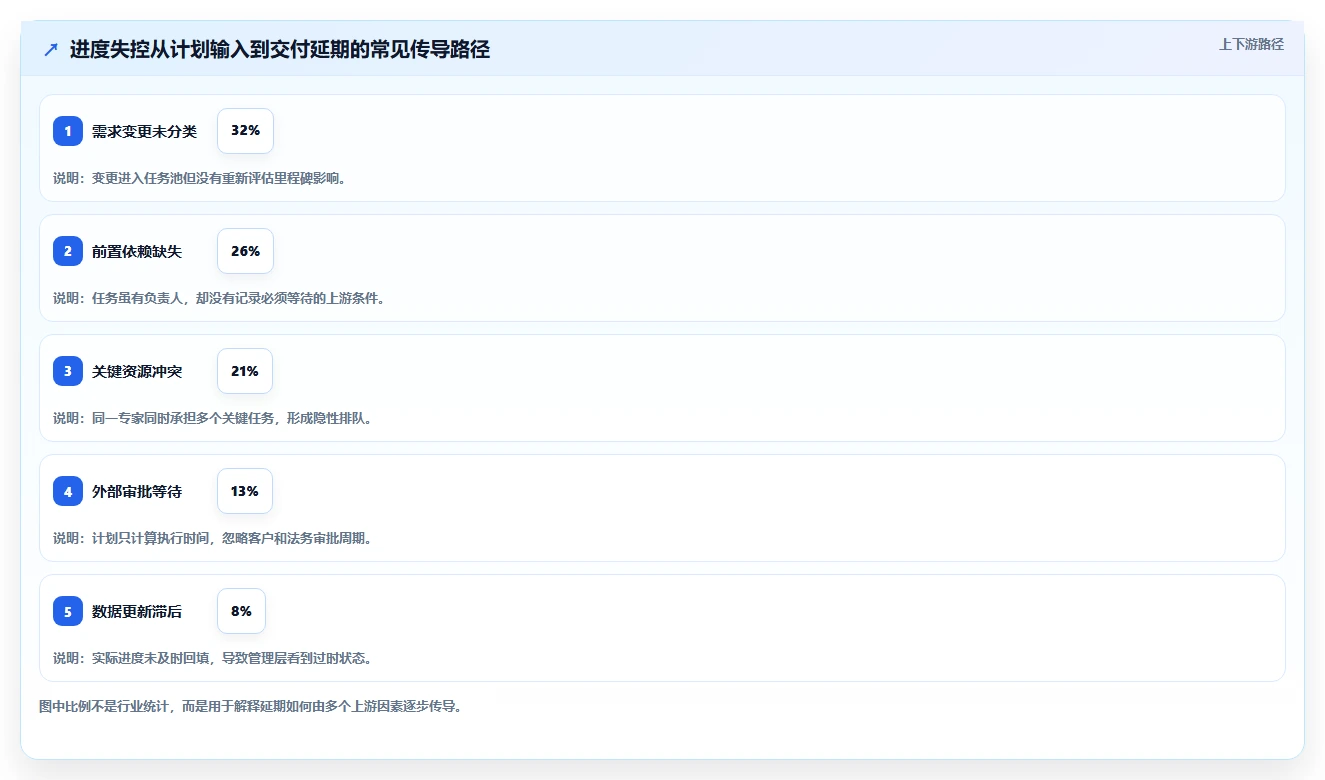Select the 前置依赖缺失 heading
Screen dimensions: 1325x780
pos(137,251)
